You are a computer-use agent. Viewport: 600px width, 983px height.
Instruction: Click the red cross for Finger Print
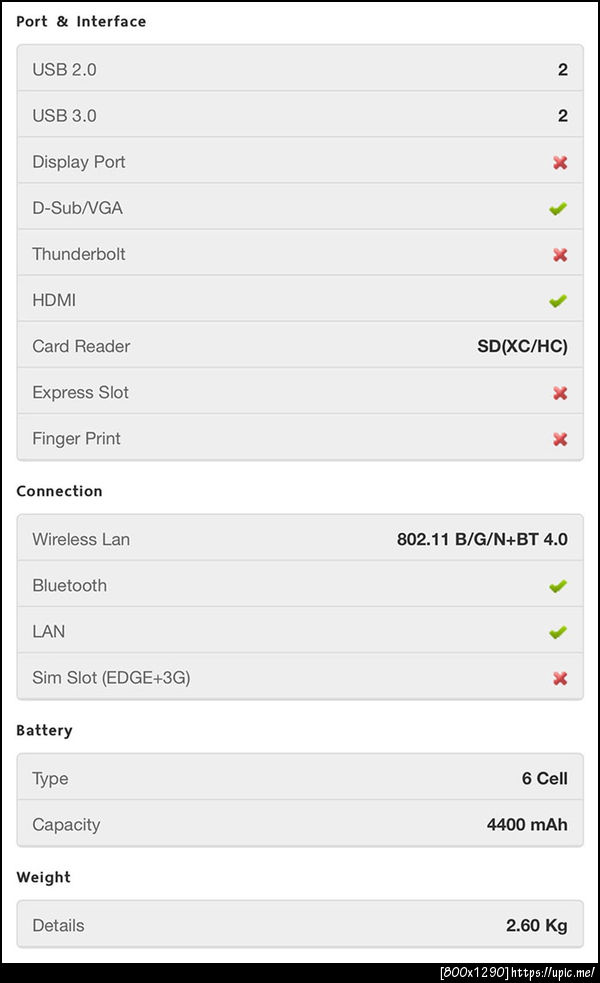coord(560,439)
